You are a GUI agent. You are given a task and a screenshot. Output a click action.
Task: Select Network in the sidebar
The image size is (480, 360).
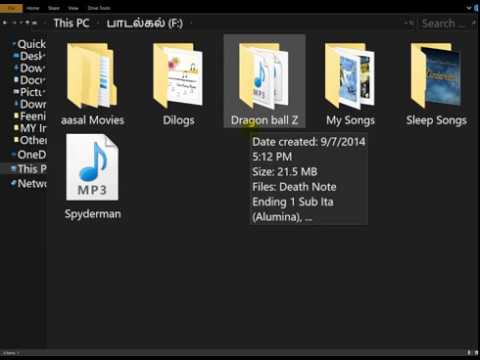(x=29, y=183)
